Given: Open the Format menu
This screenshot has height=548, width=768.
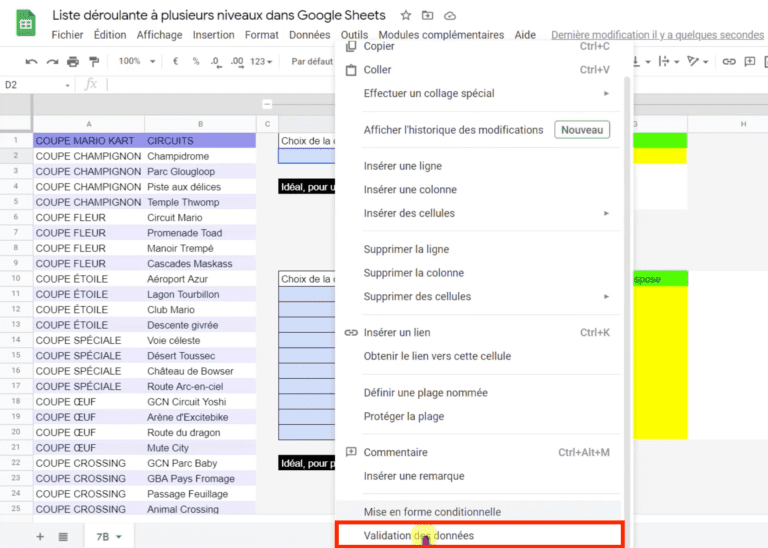Looking at the screenshot, I should (x=262, y=35).
